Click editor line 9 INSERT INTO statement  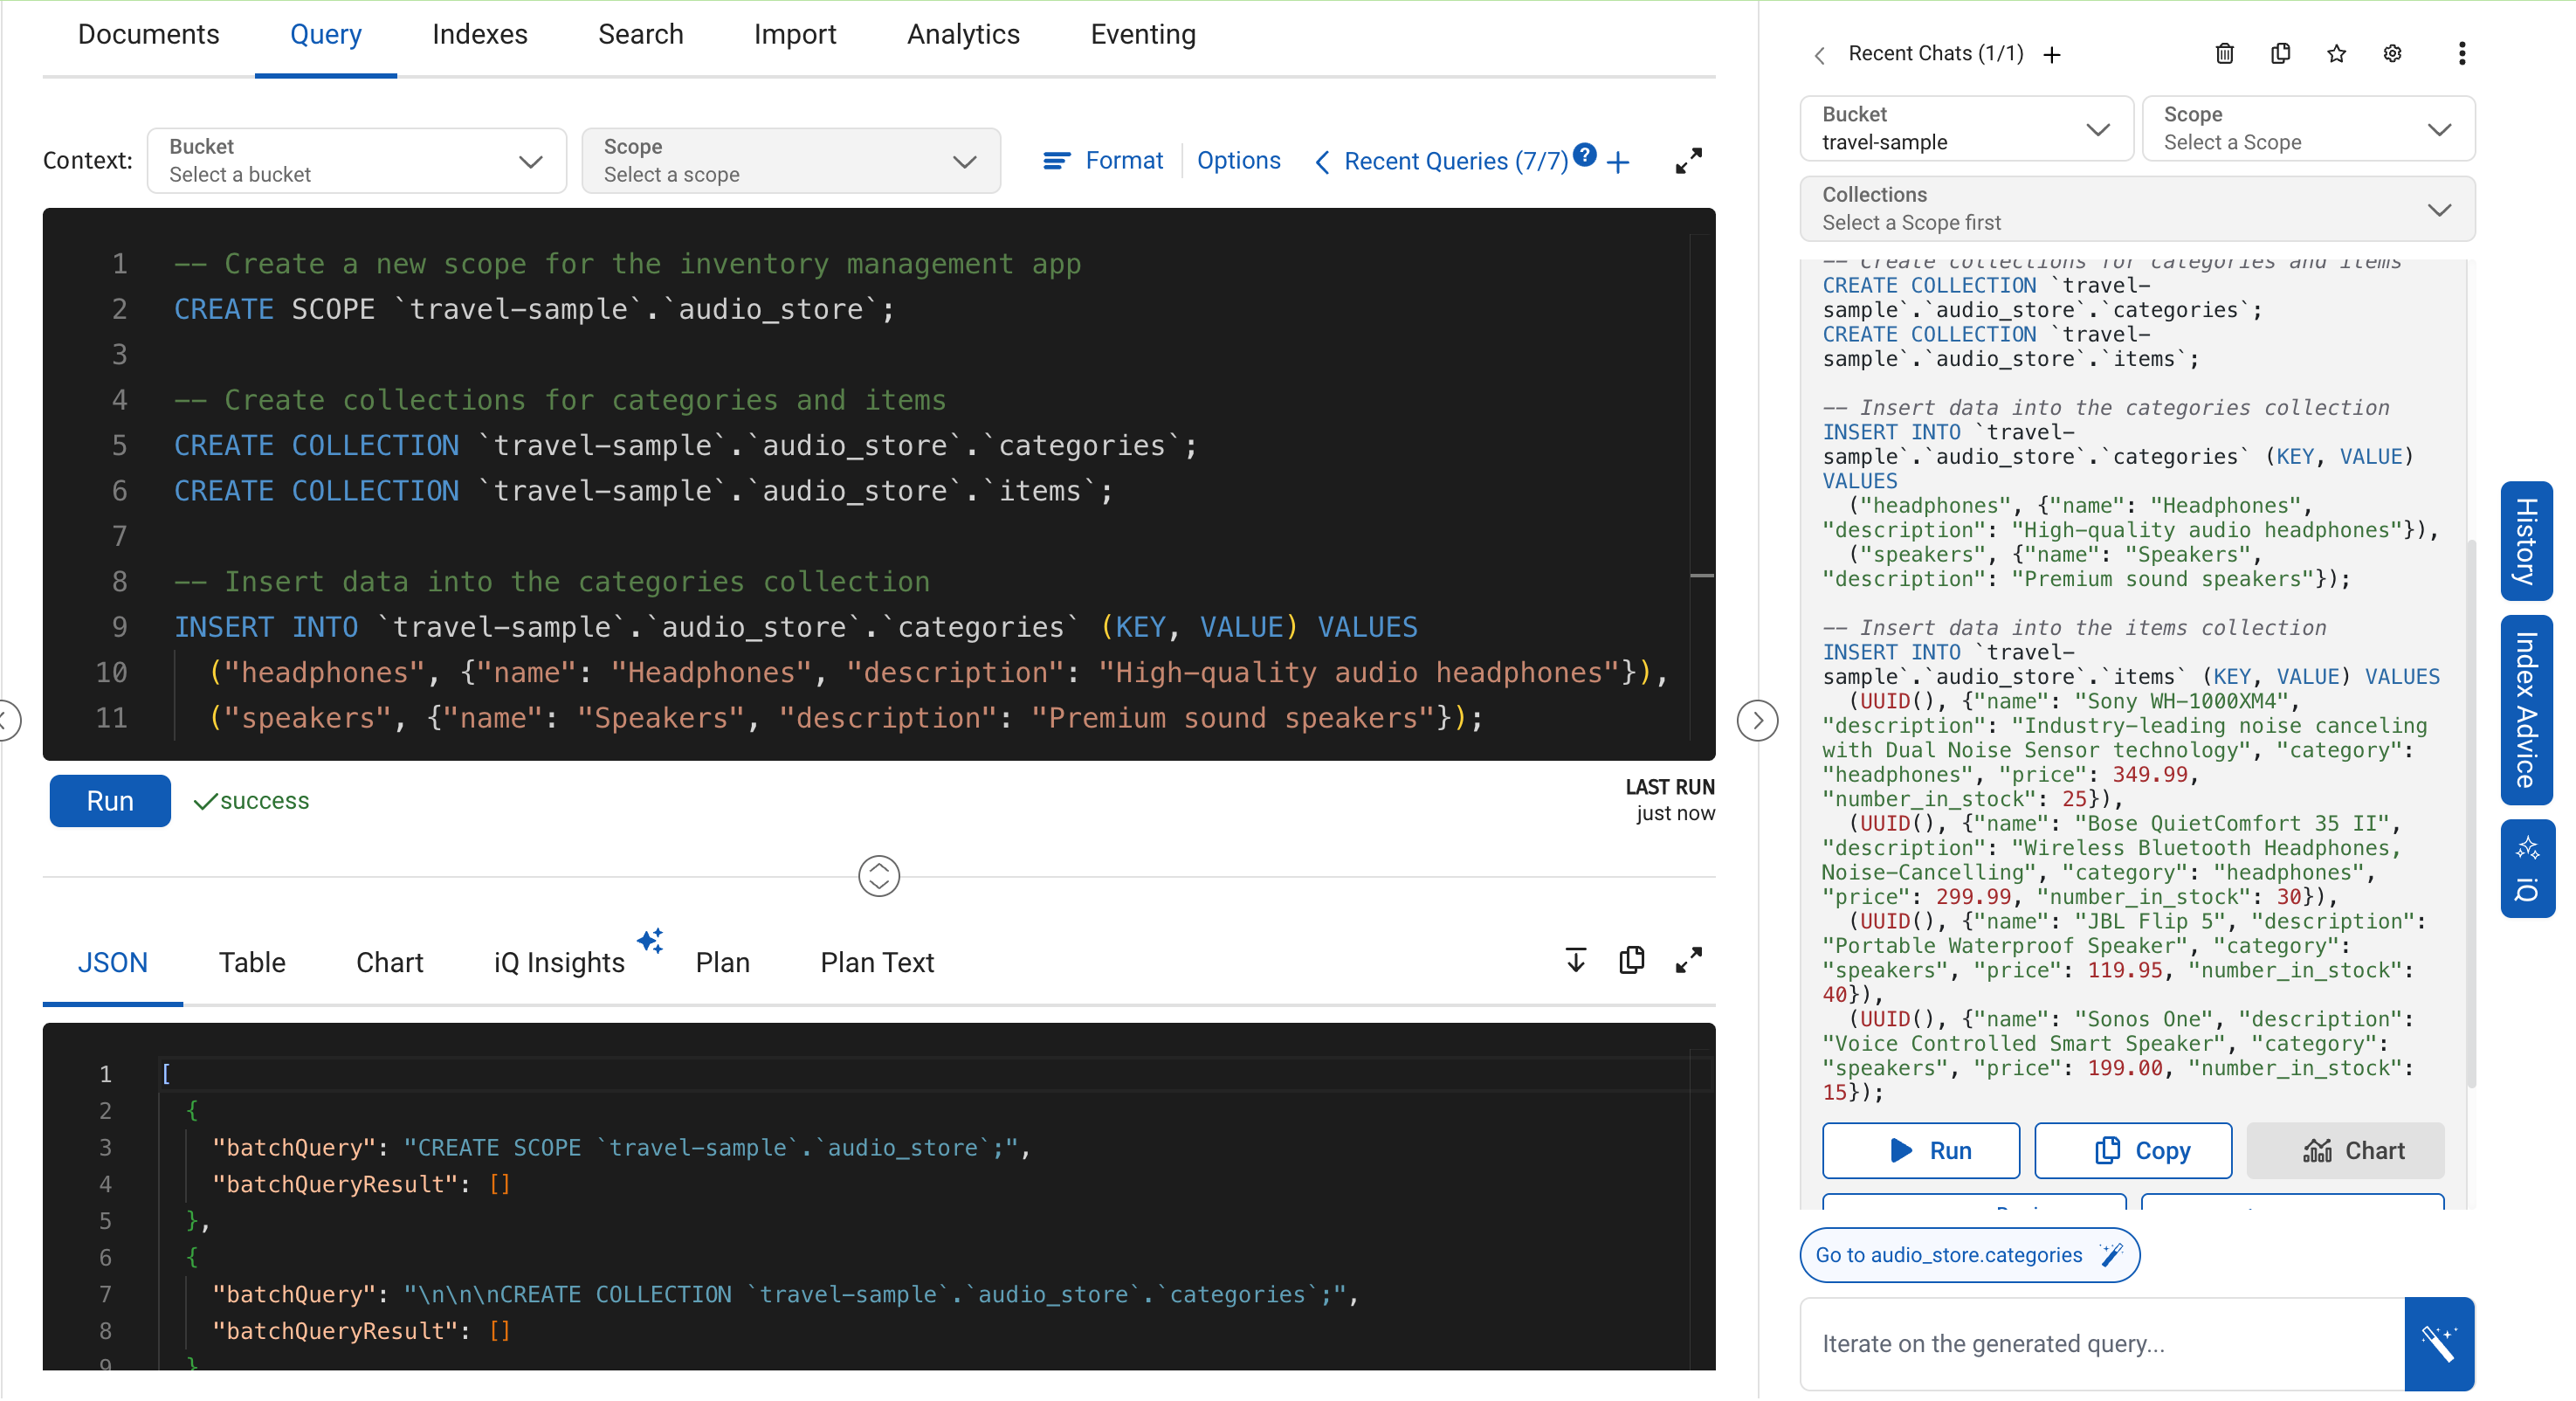pos(796,627)
